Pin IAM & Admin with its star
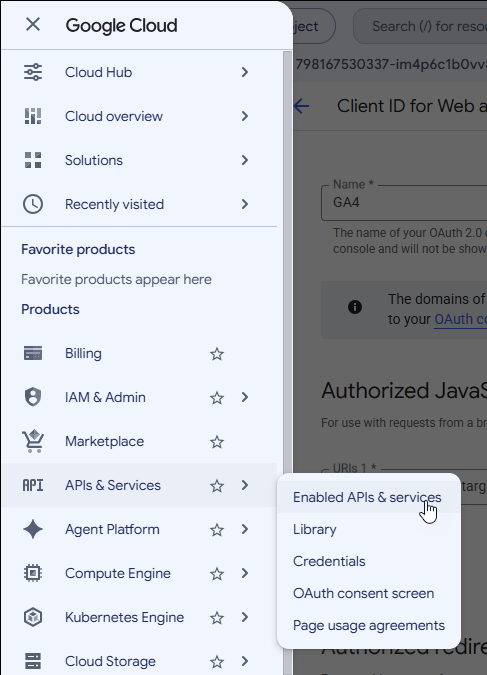 click(217, 398)
